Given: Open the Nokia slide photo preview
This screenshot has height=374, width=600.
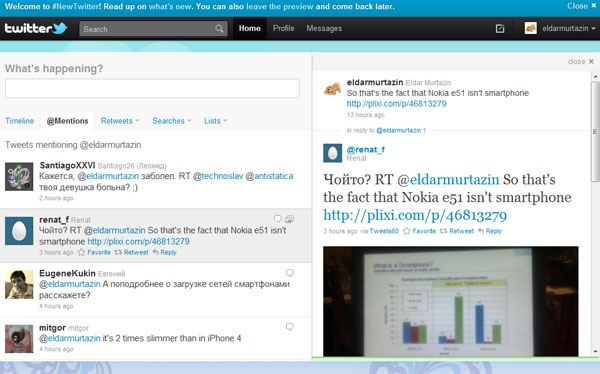Looking at the screenshot, I should pyautogui.click(x=451, y=302).
